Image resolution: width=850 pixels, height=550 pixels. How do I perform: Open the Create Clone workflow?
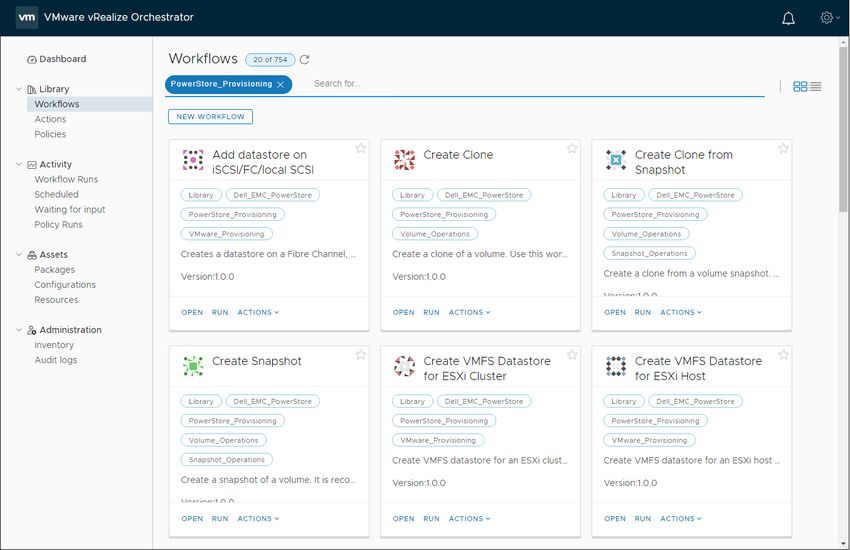[403, 313]
